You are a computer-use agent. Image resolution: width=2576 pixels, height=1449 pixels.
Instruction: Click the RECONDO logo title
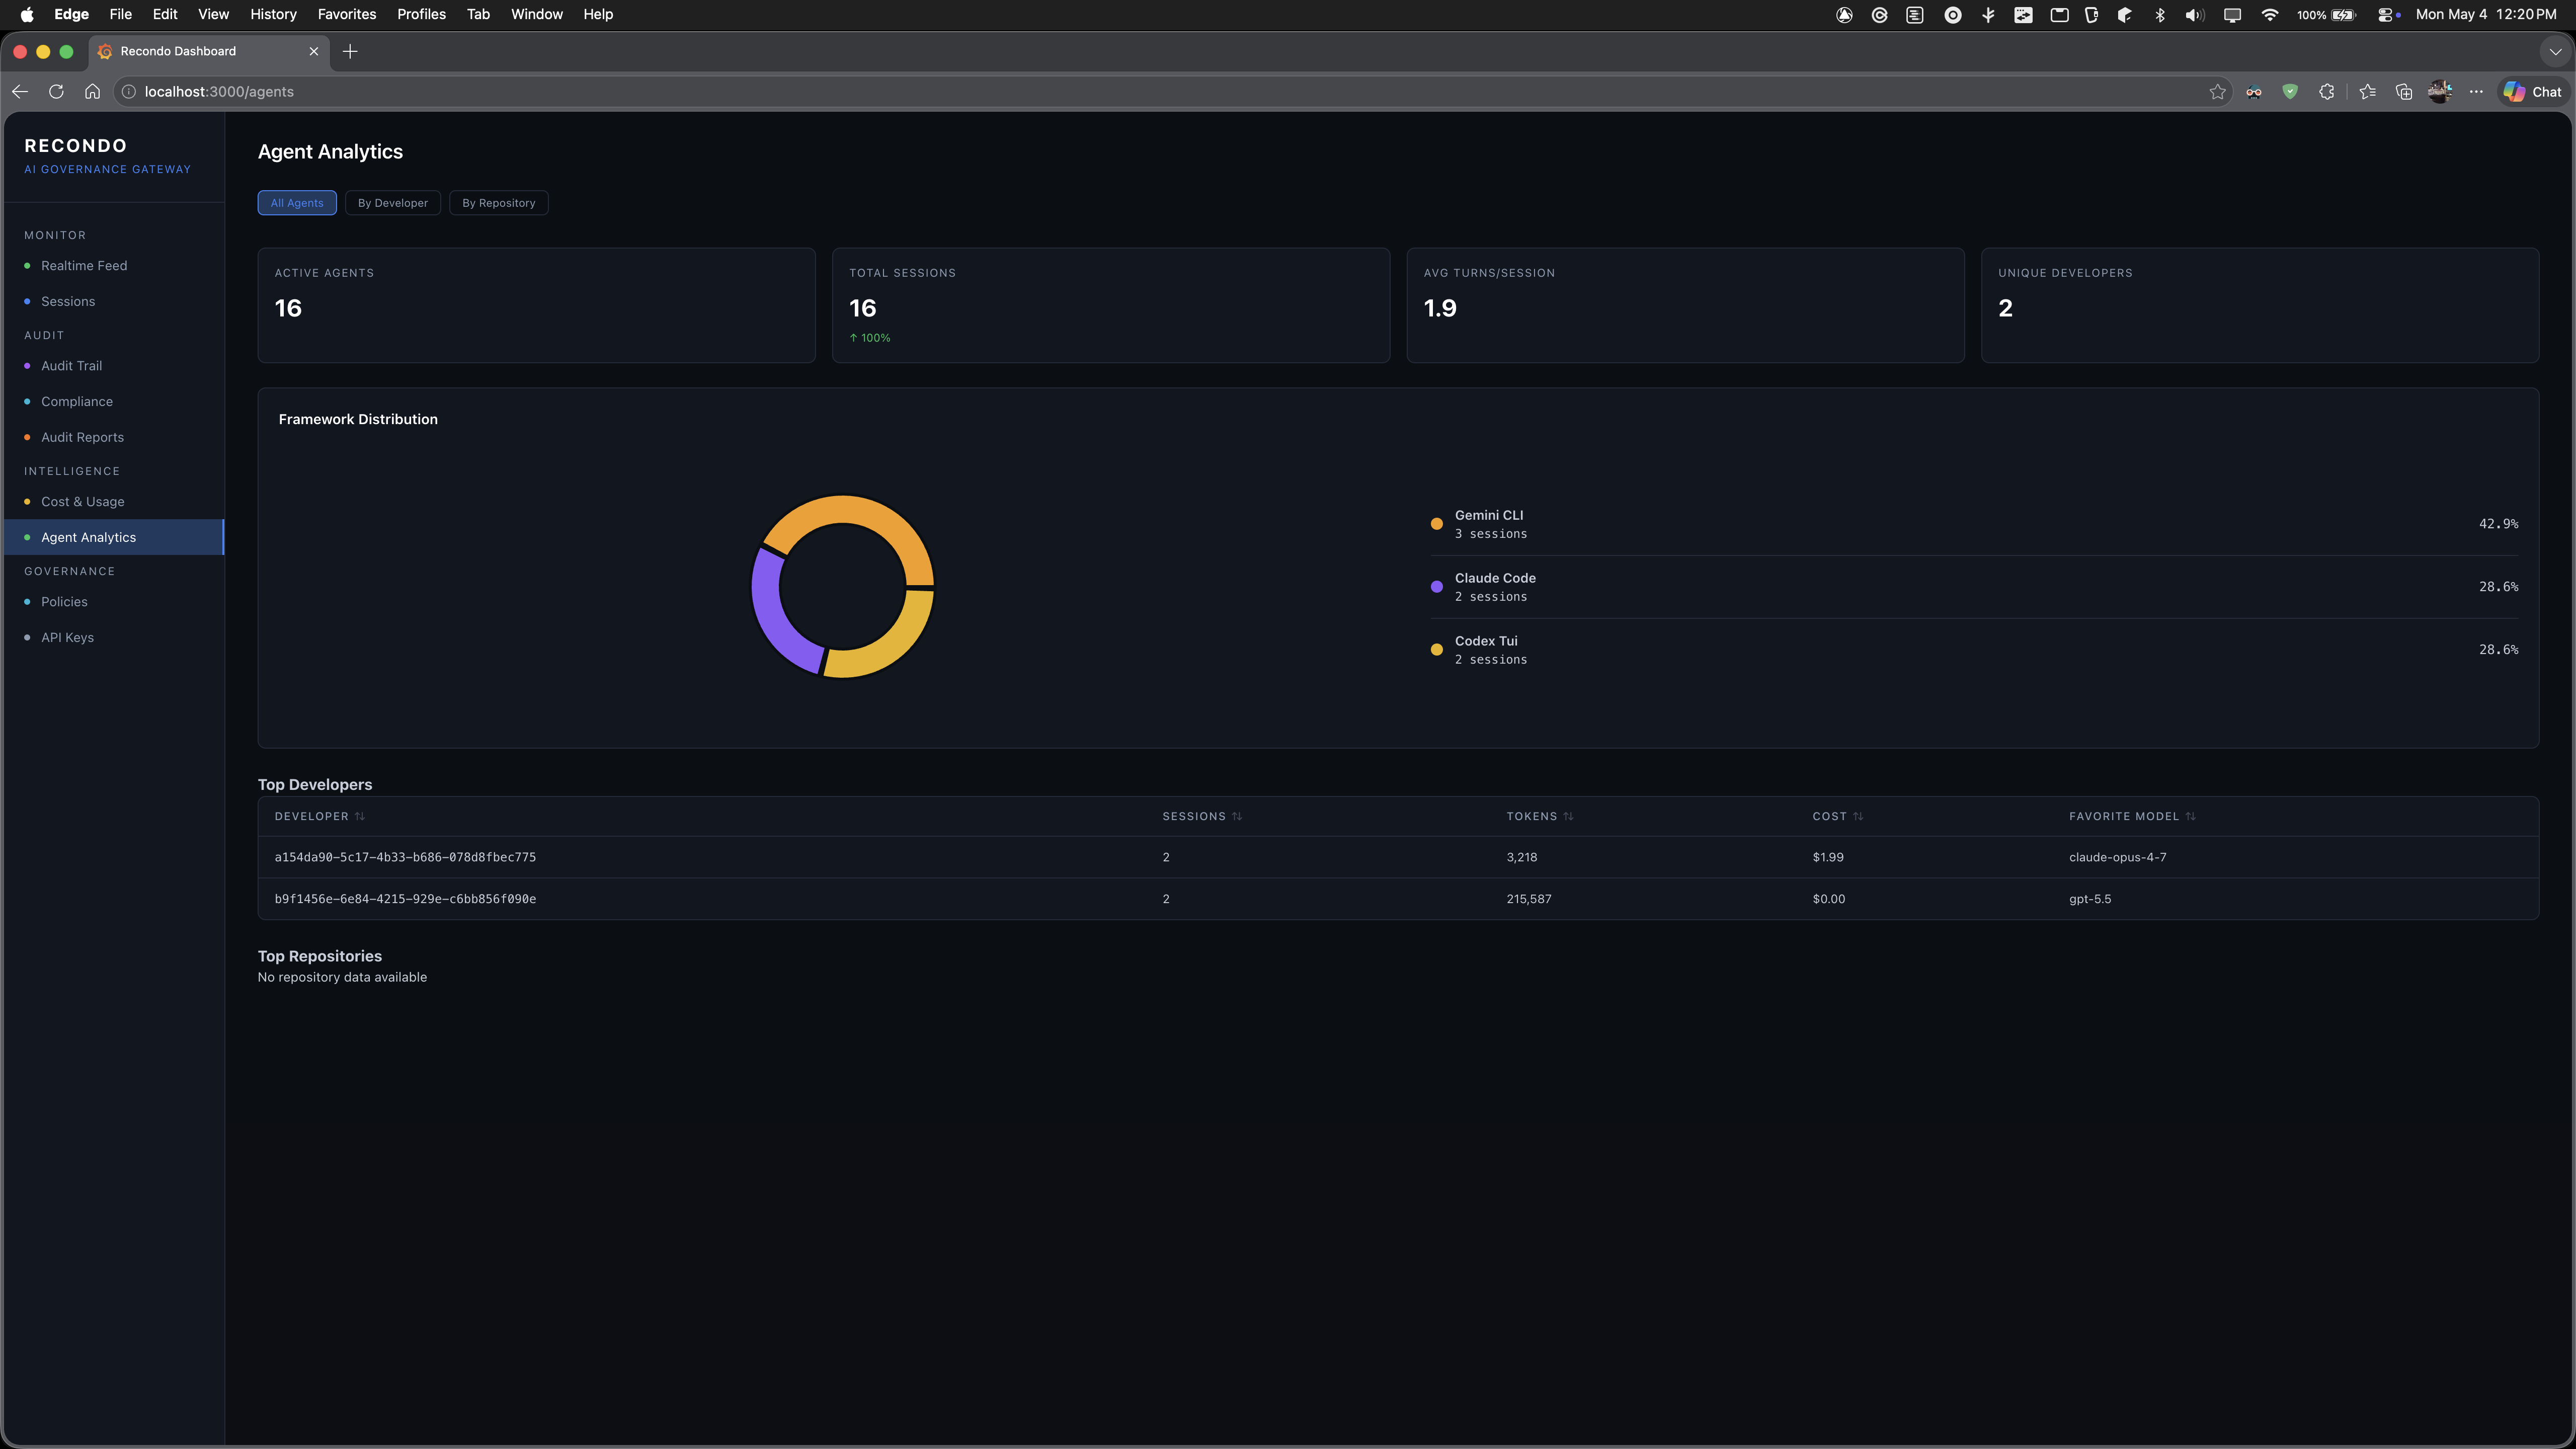[x=76, y=146]
